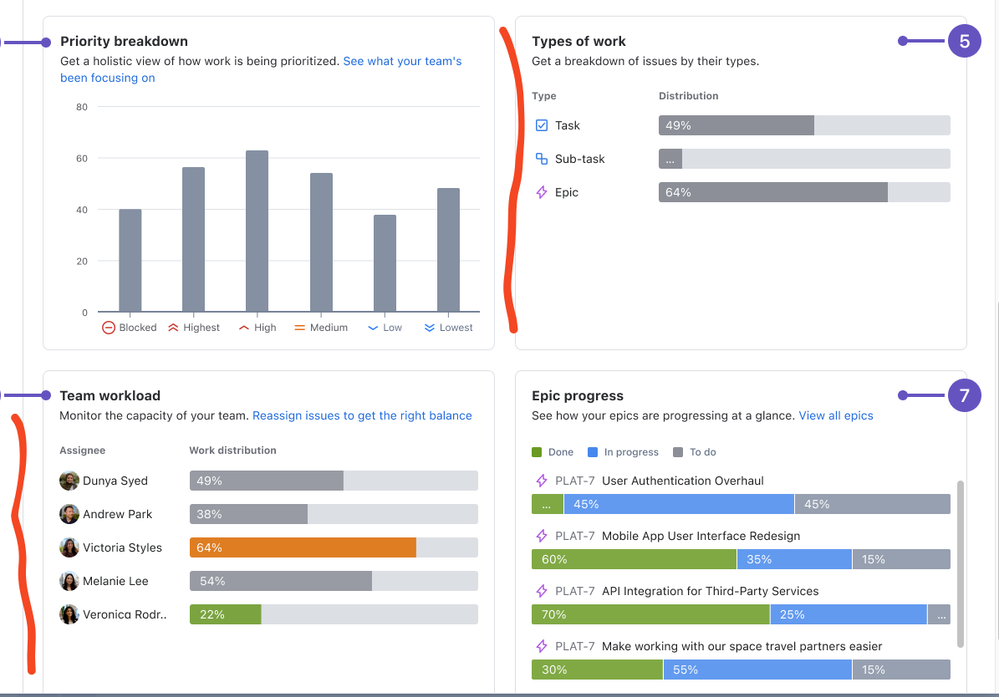Click the purple number 7 annotation marker
Screen dimensions: 999x697
tap(965, 396)
